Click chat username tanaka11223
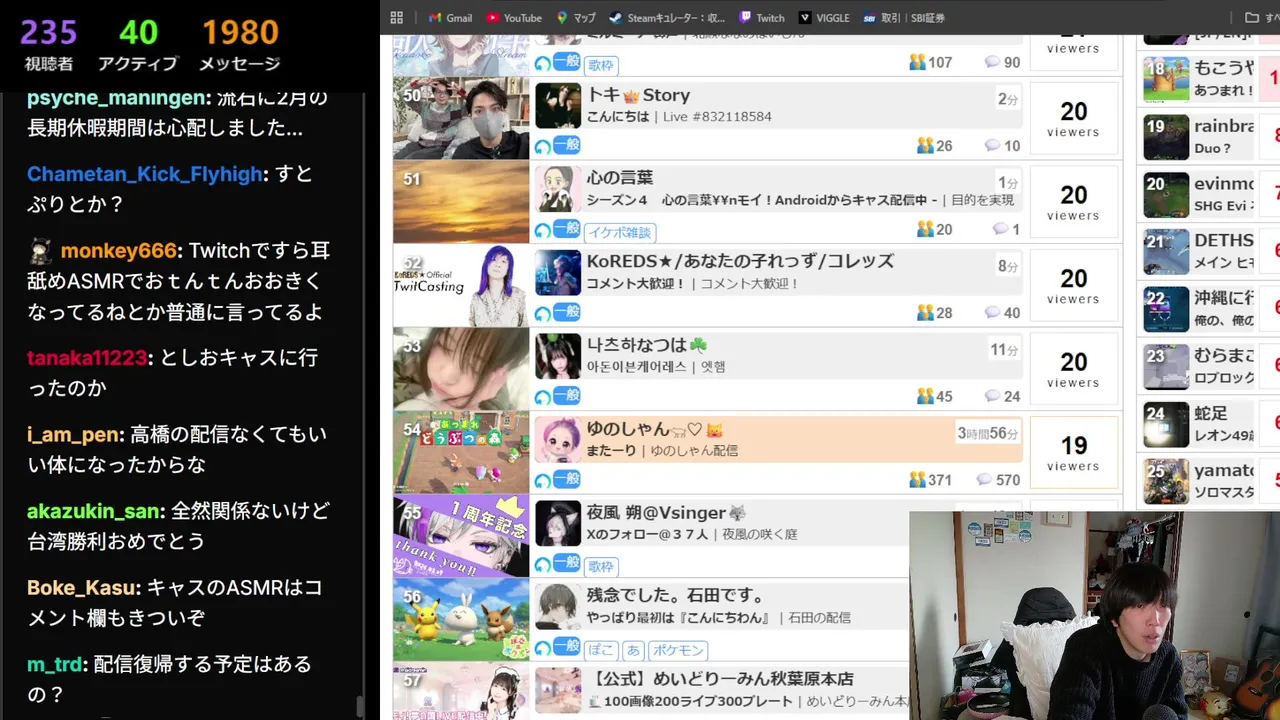The width and height of the screenshot is (1280, 720). click(87, 357)
